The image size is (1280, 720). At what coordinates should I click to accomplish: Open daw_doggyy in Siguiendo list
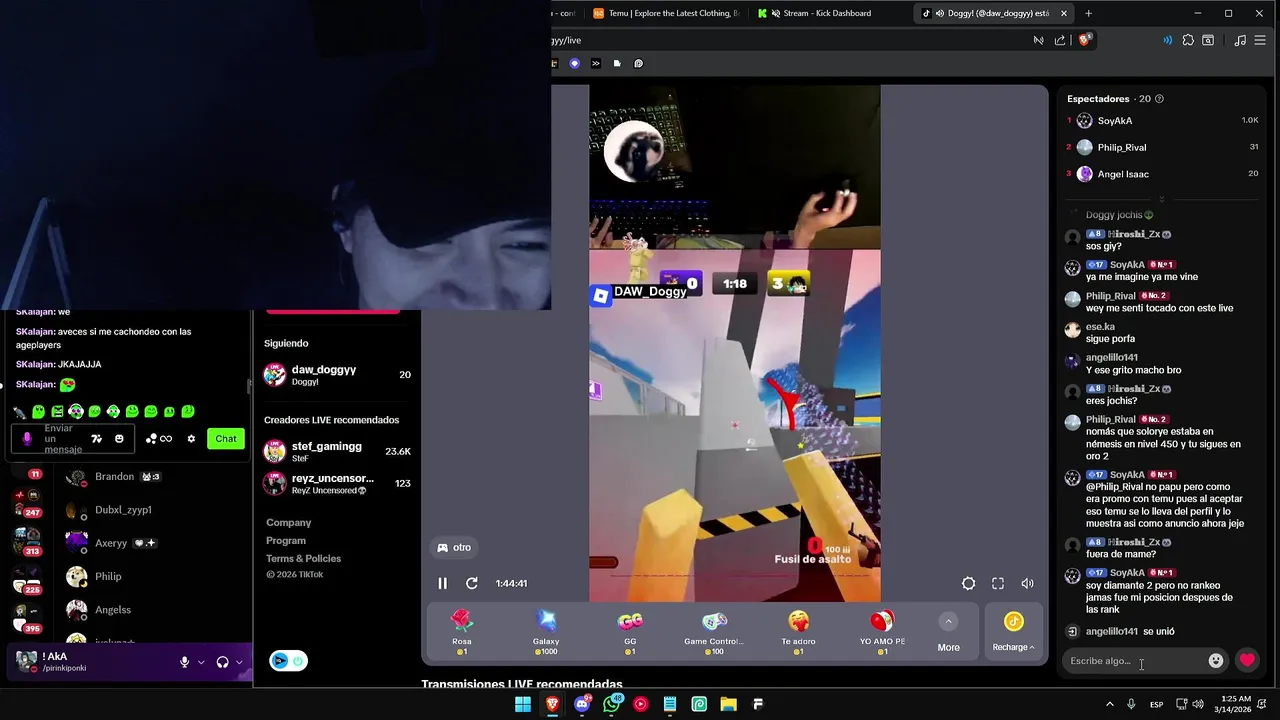pos(337,375)
